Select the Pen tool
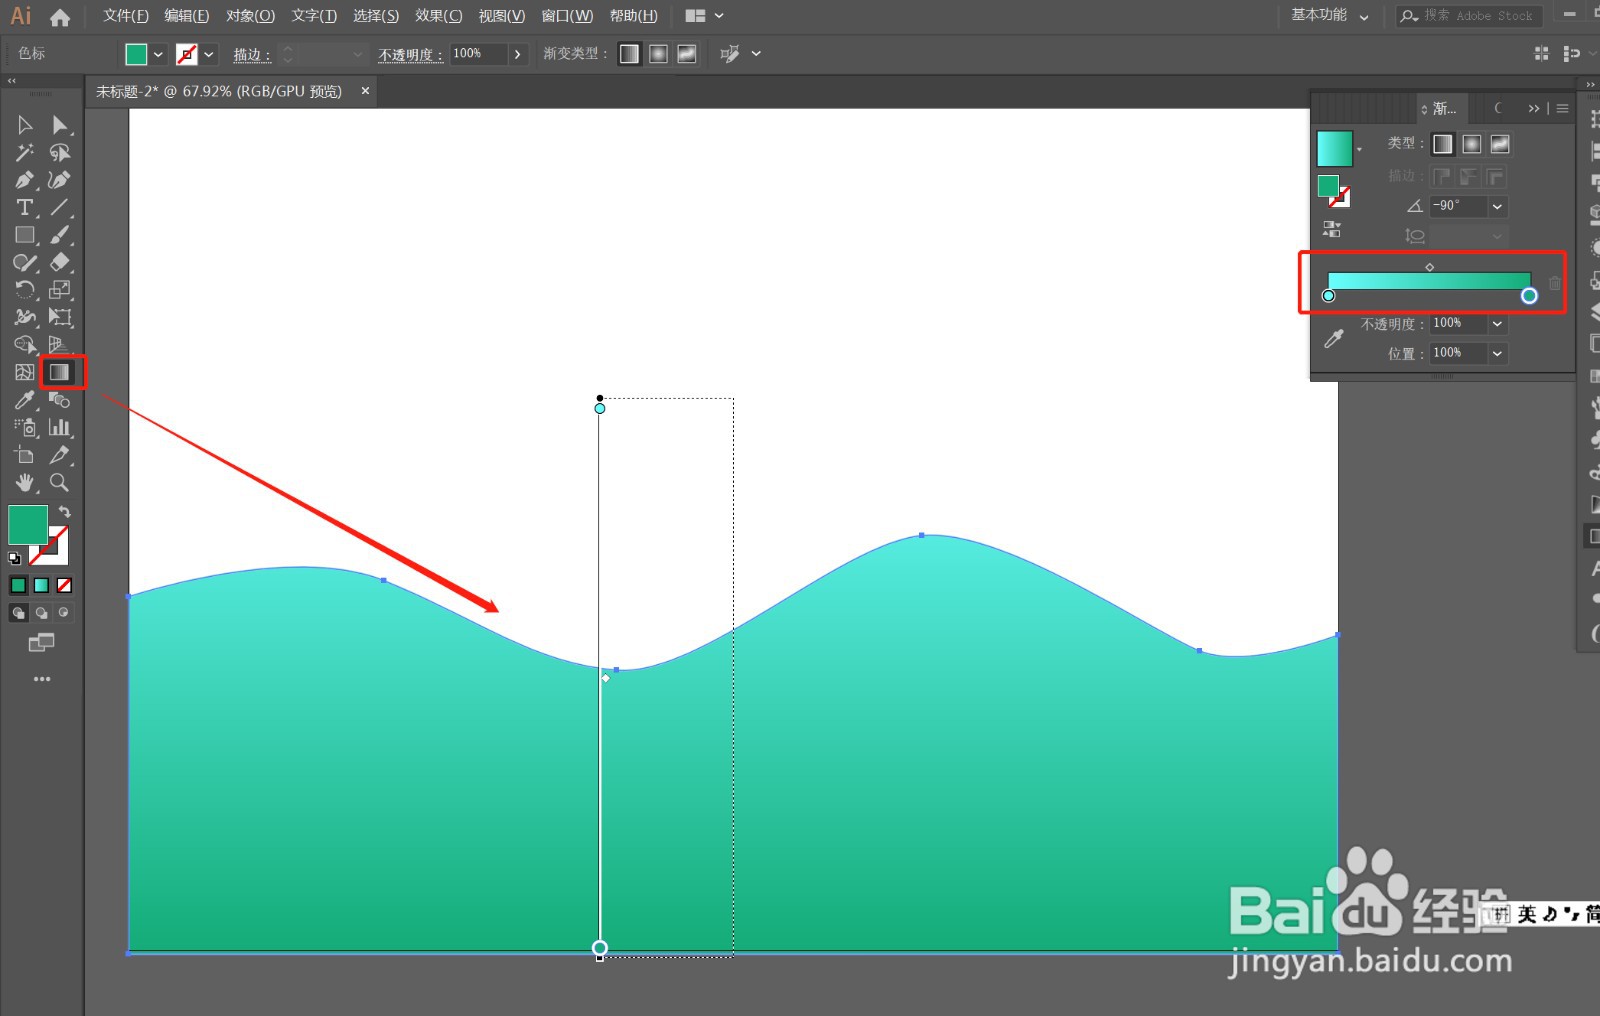Image resolution: width=1600 pixels, height=1016 pixels. pyautogui.click(x=25, y=180)
